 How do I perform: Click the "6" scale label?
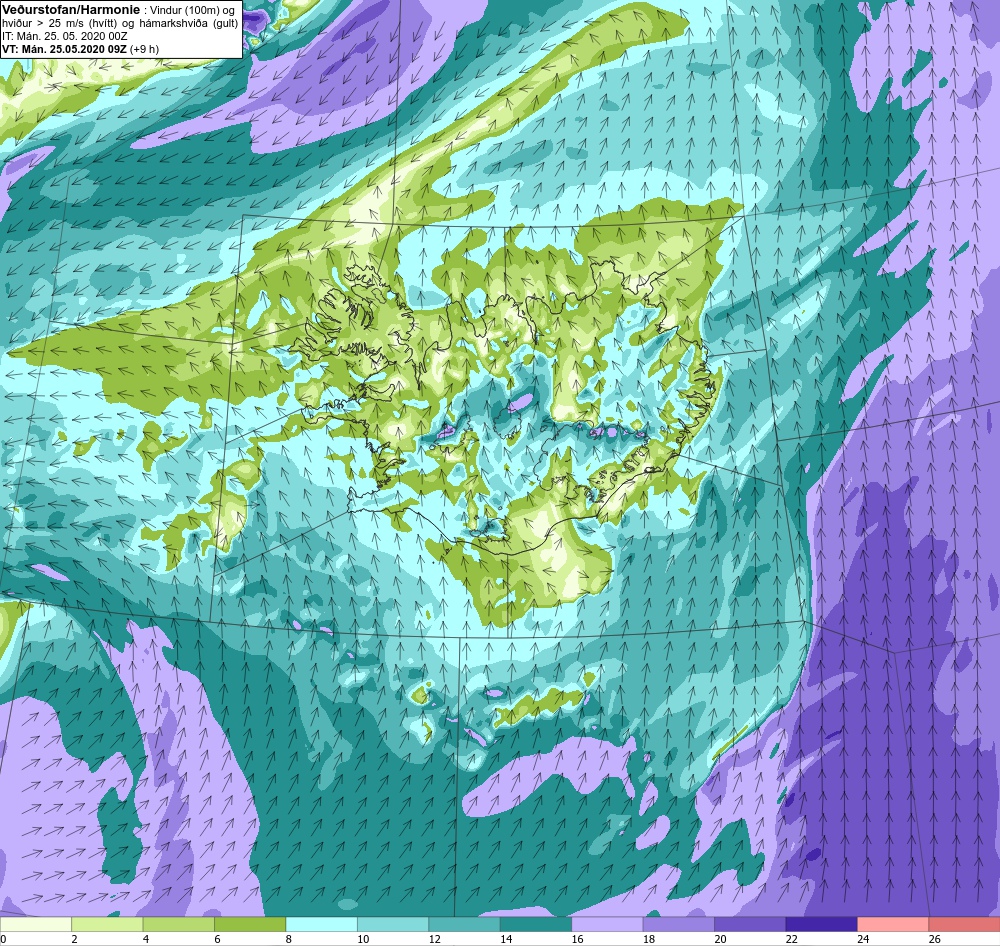pos(217,939)
